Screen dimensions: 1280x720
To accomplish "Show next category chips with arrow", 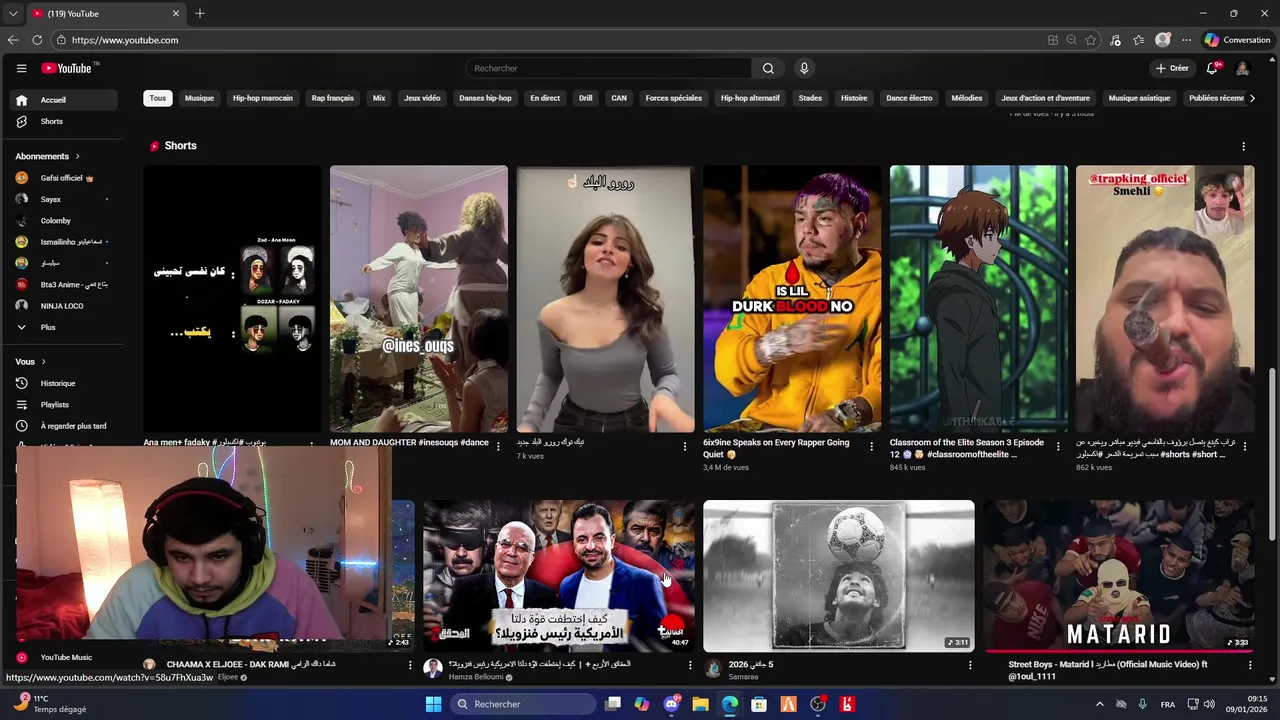I will coord(1252,98).
